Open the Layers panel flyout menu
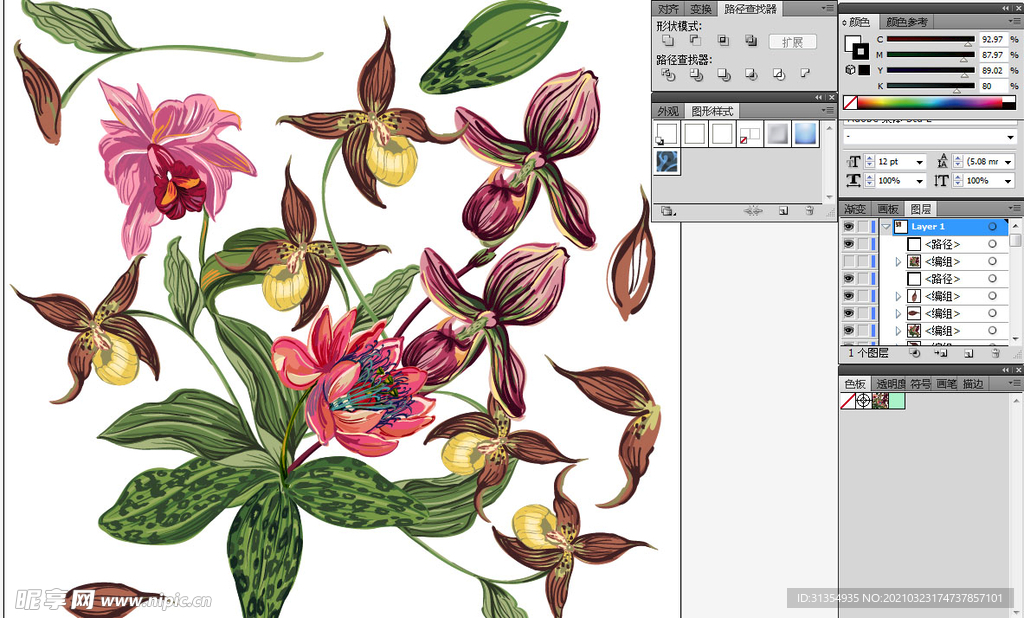The width and height of the screenshot is (1024, 618). pyautogui.click(x=1014, y=208)
